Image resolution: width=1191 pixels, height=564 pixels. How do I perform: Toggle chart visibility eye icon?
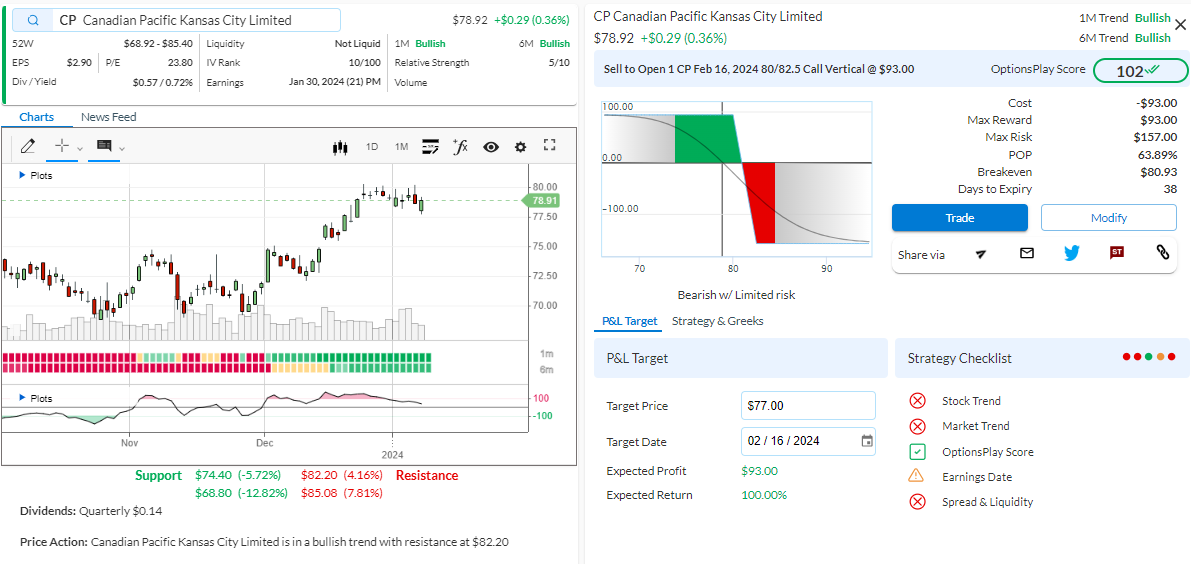pos(491,147)
